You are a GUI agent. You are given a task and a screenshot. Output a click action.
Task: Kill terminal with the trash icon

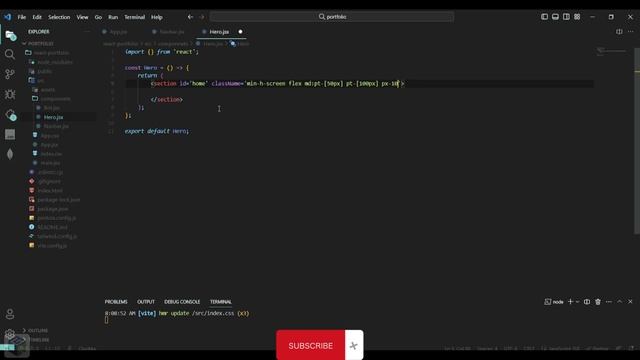[x=598, y=302]
